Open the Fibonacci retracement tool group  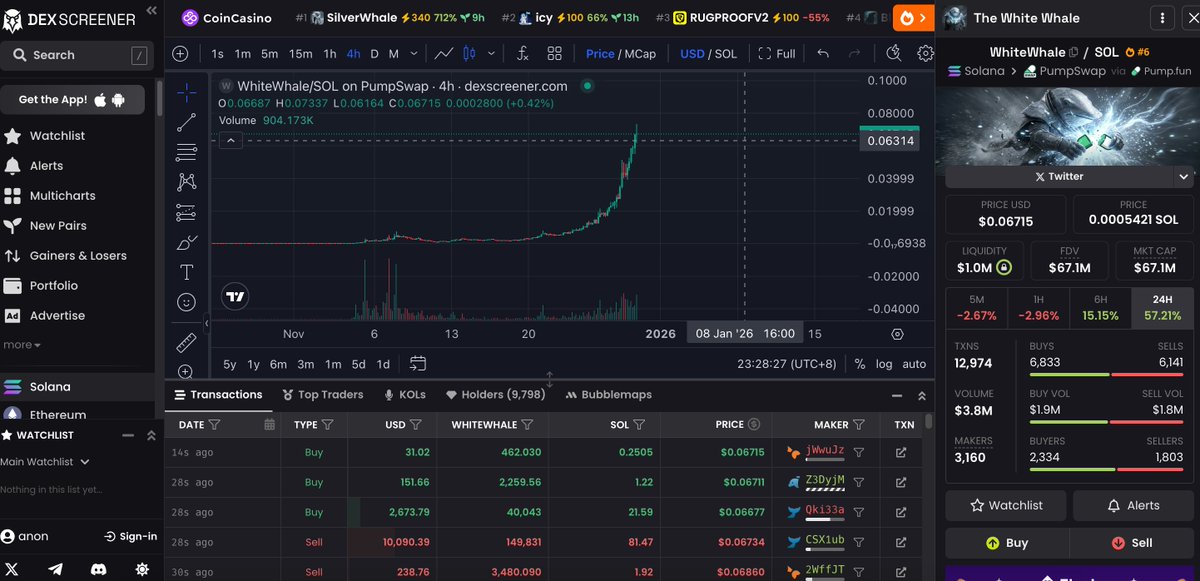186,152
